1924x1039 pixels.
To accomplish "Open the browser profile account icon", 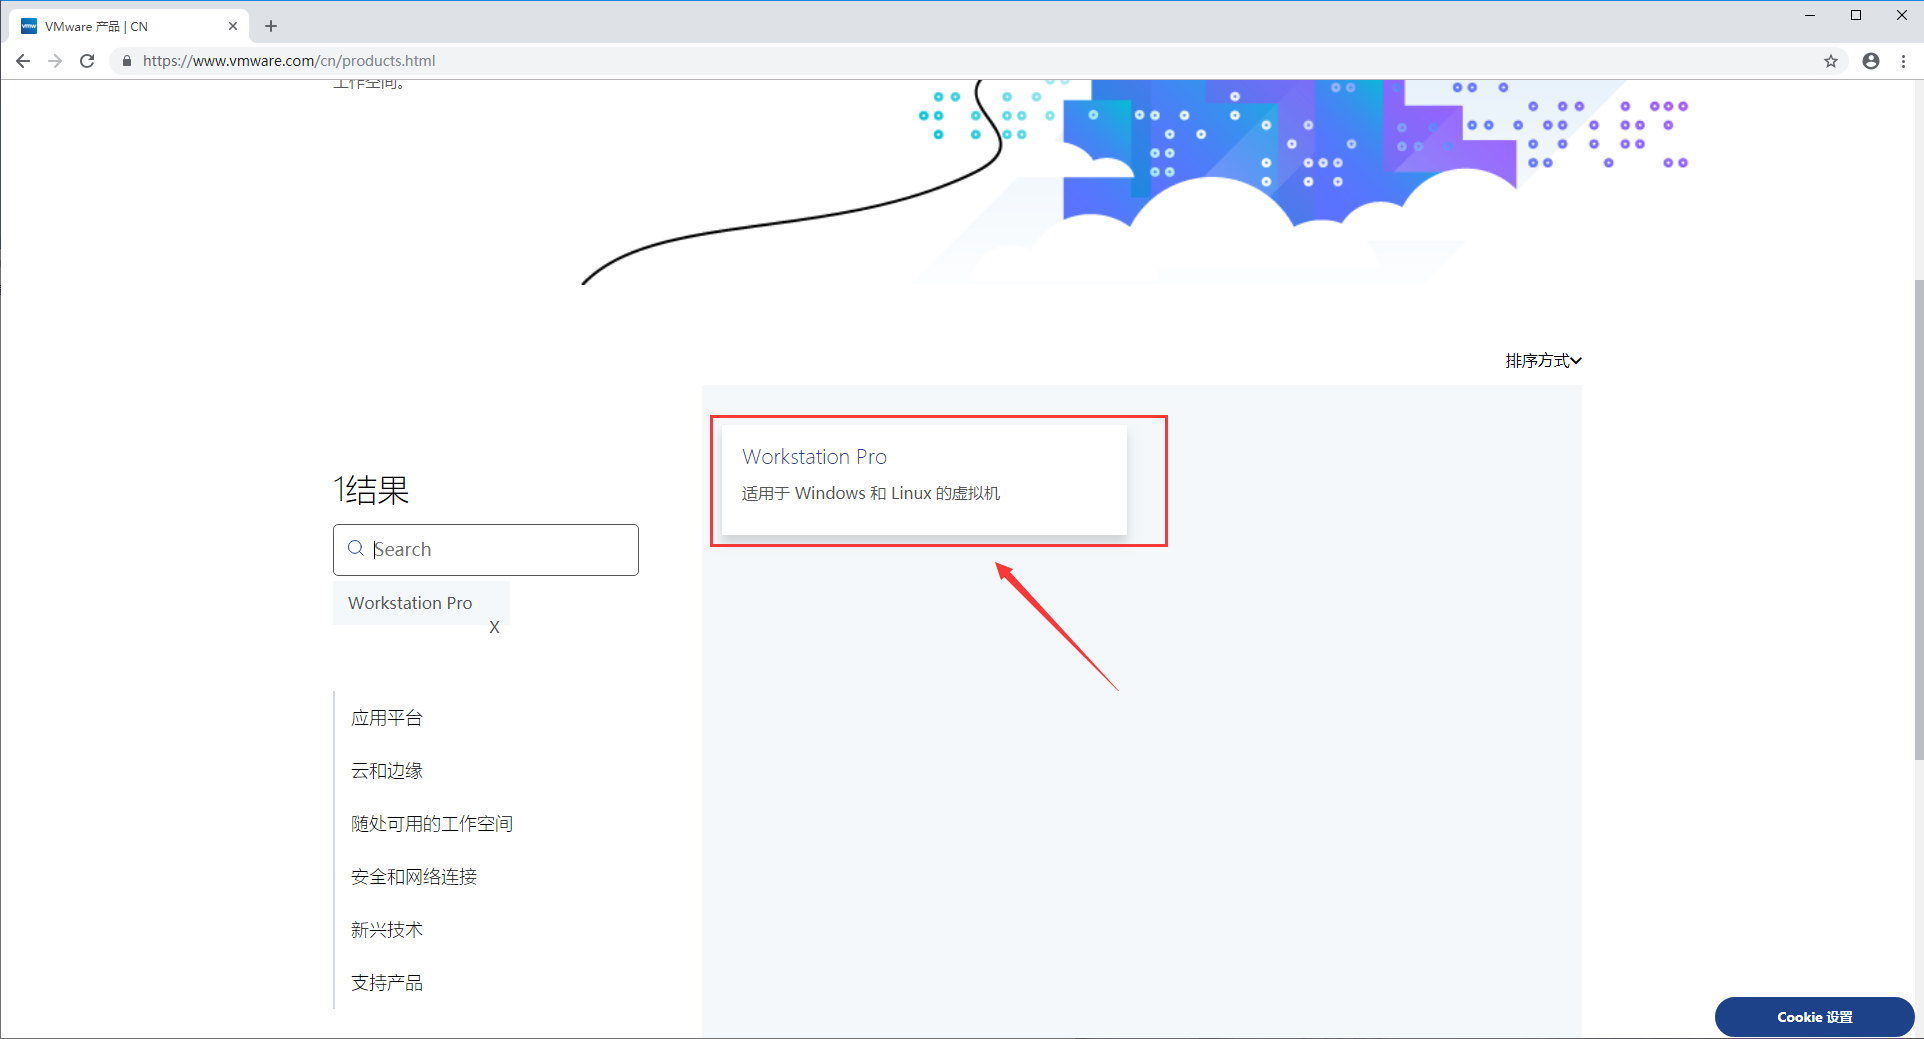I will 1870,61.
